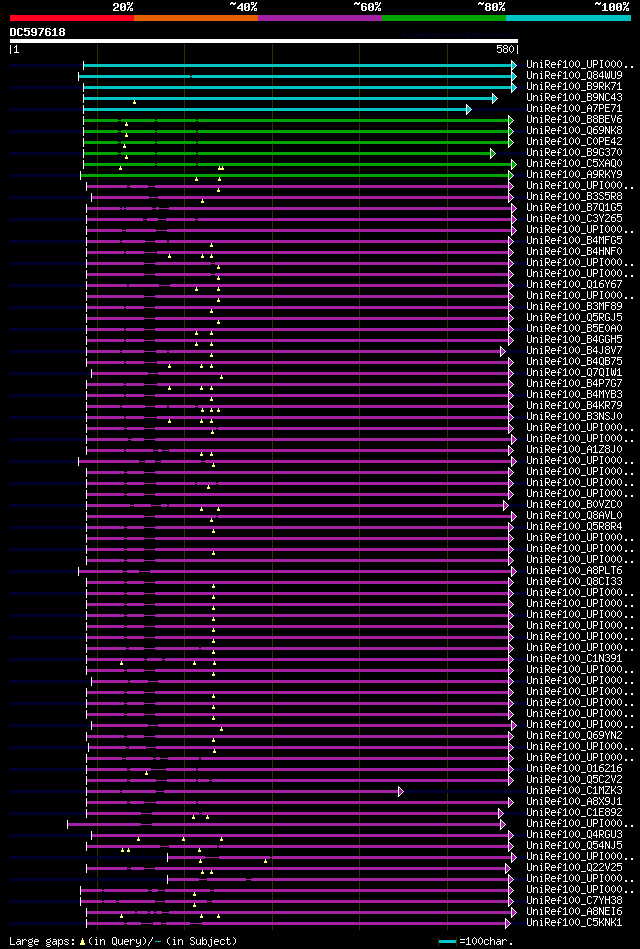Open hit UniRef100_A7PE71
The height and width of the screenshot is (949, 640).
pos(574,108)
